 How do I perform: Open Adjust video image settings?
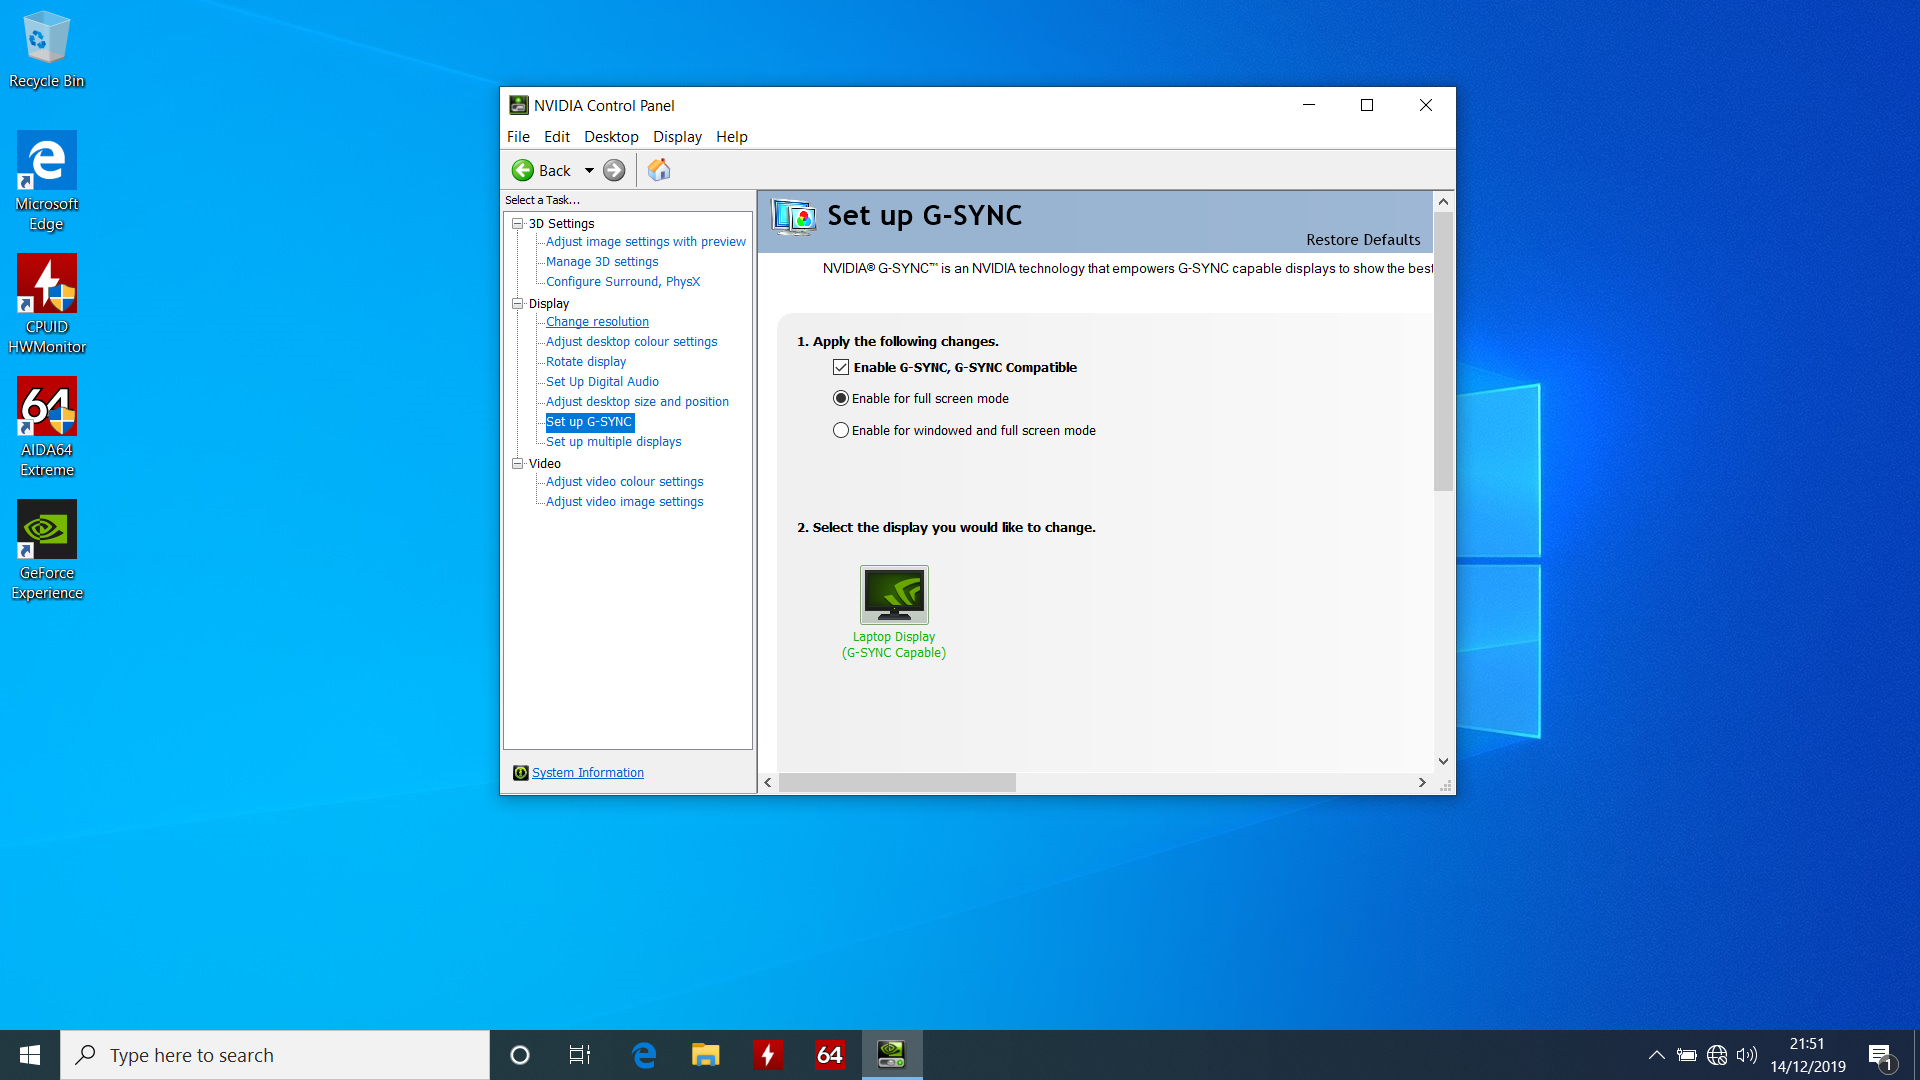625,502
